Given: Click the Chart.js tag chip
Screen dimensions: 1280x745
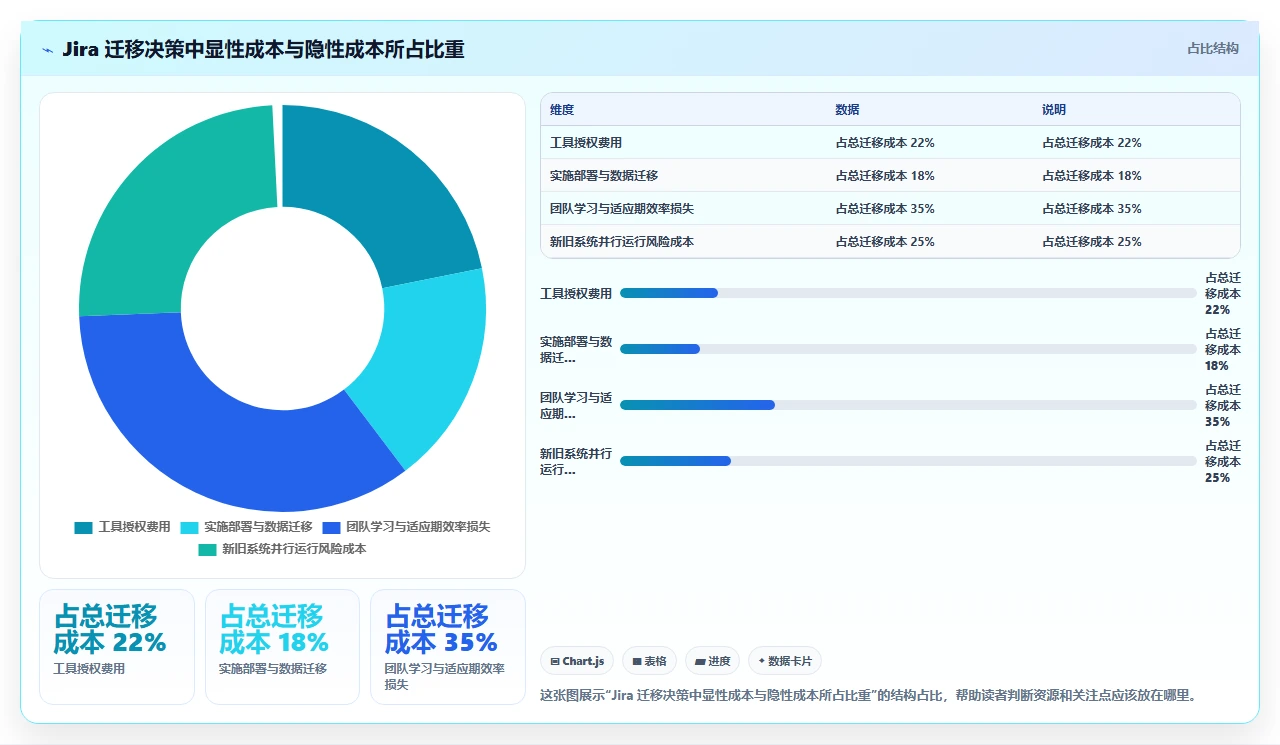Looking at the screenshot, I should (x=577, y=661).
